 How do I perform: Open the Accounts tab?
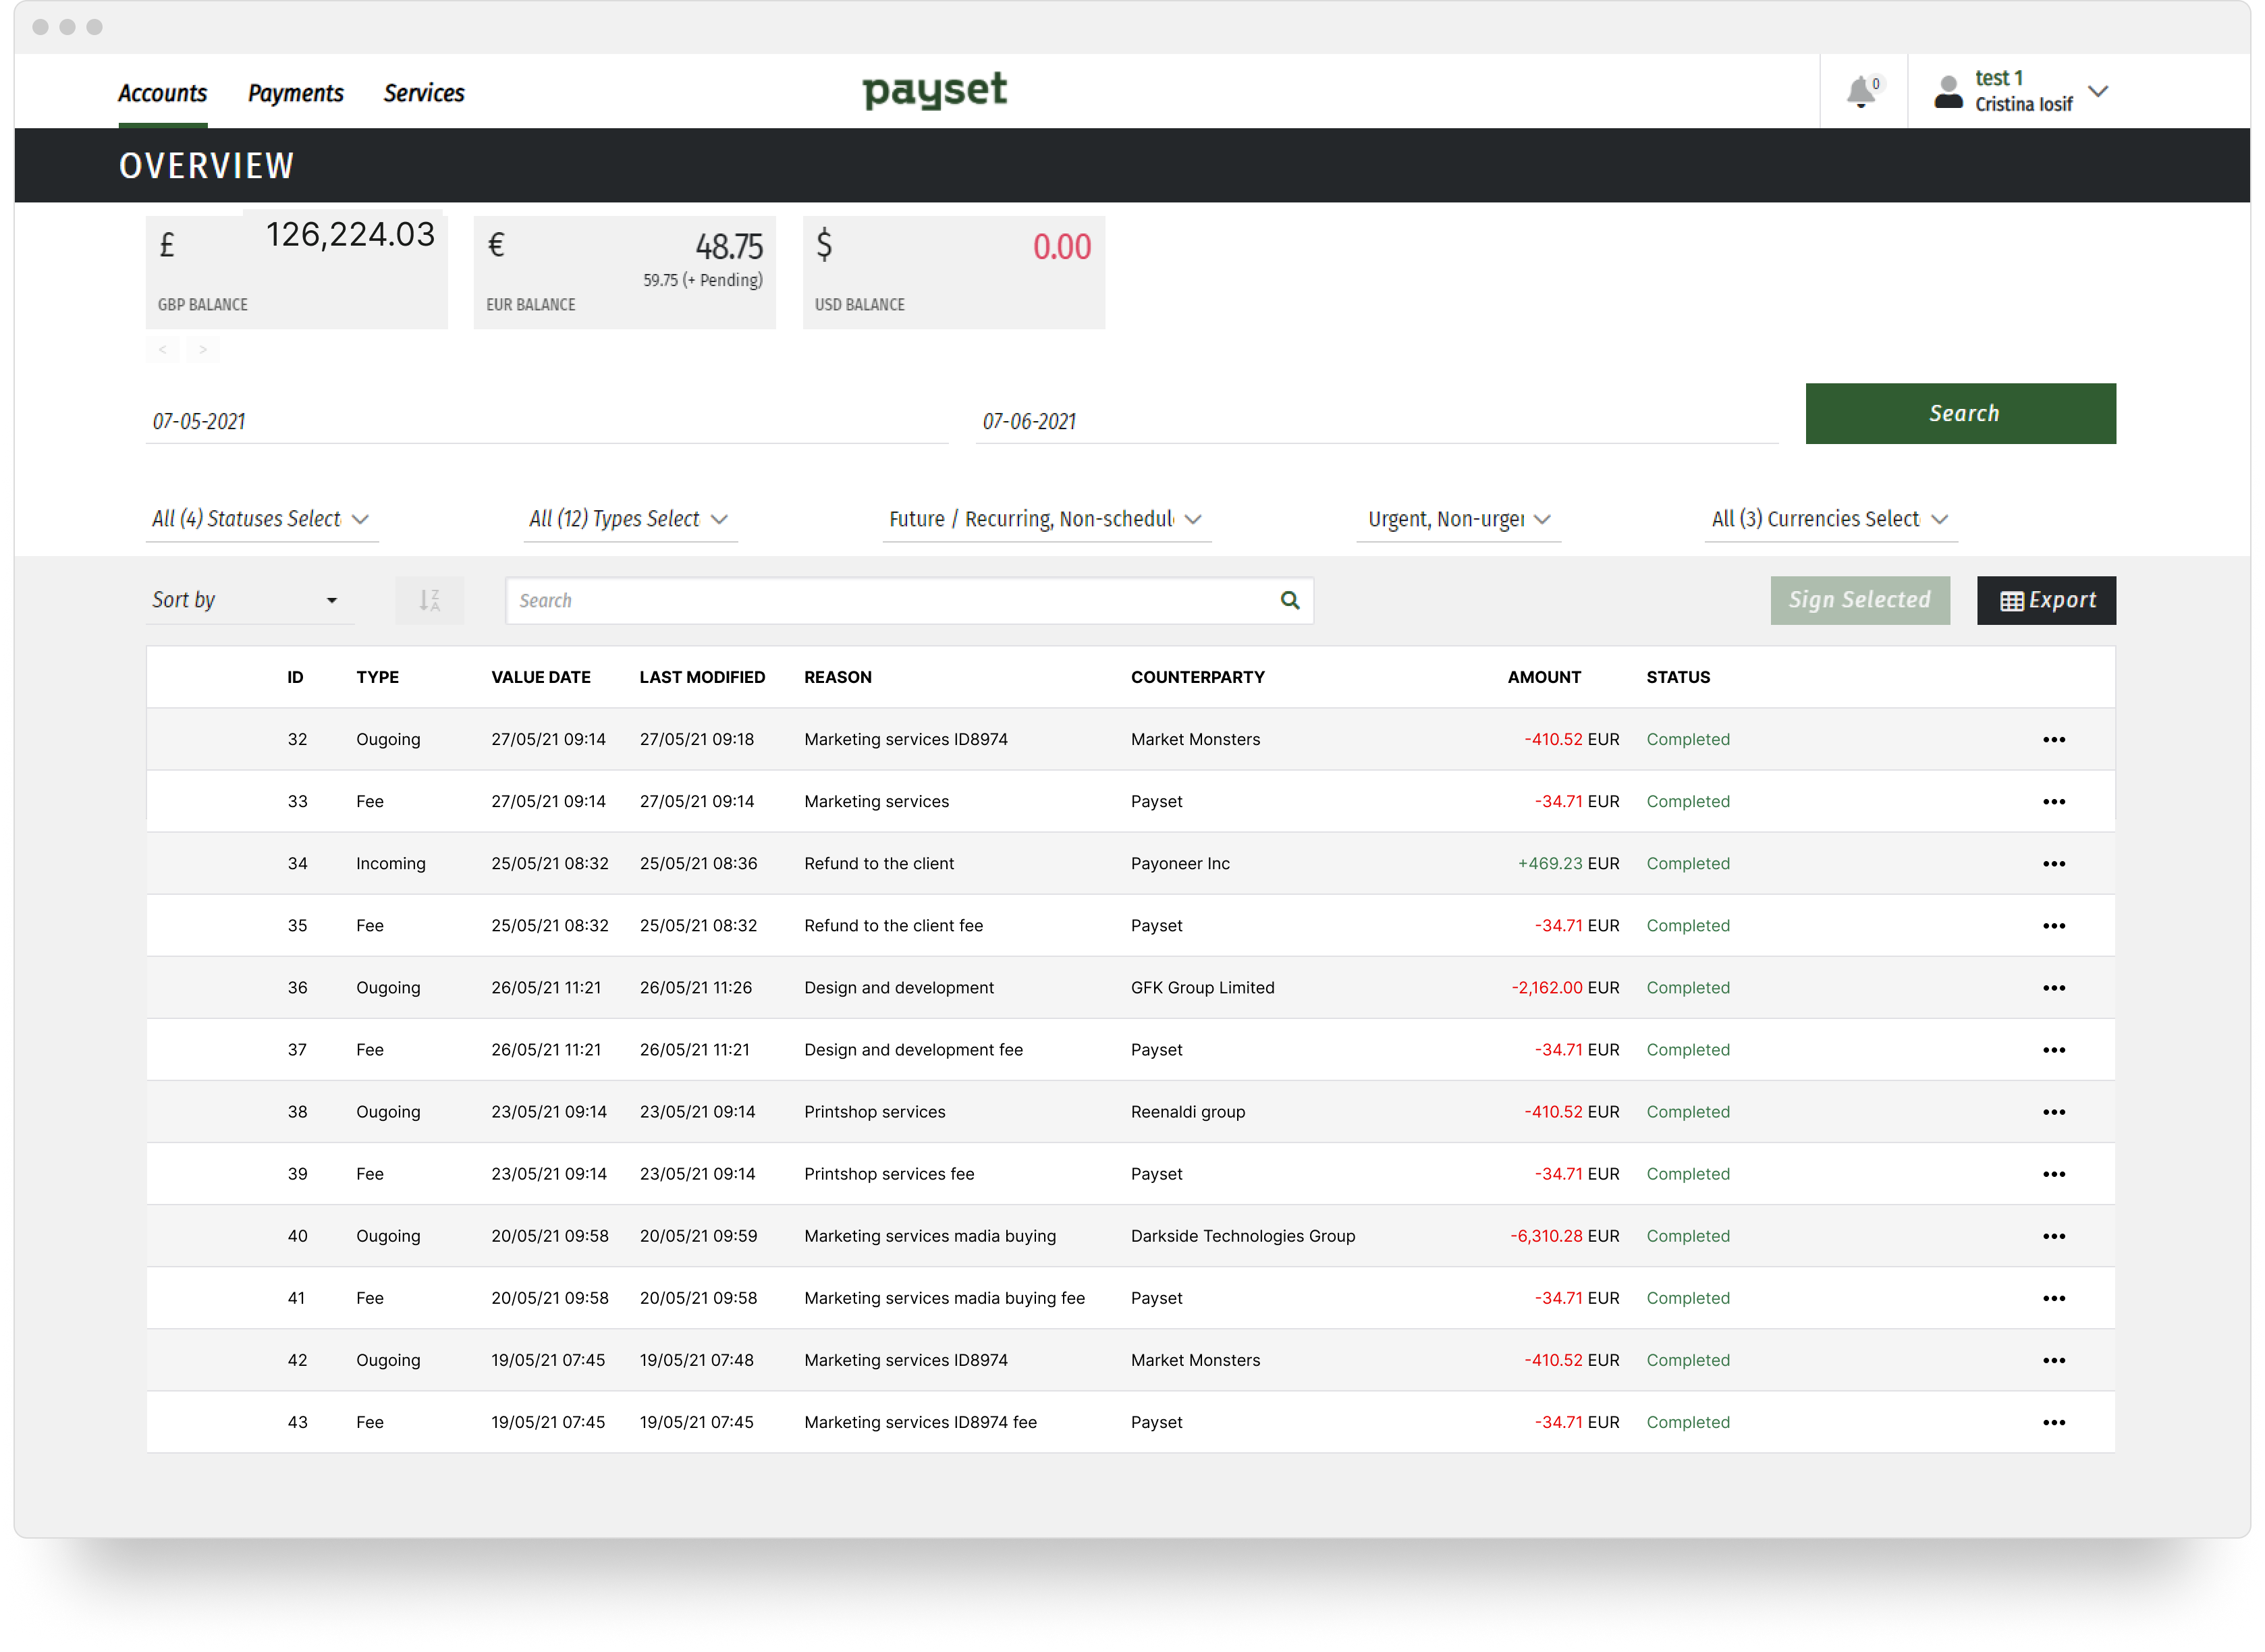pyautogui.click(x=162, y=93)
